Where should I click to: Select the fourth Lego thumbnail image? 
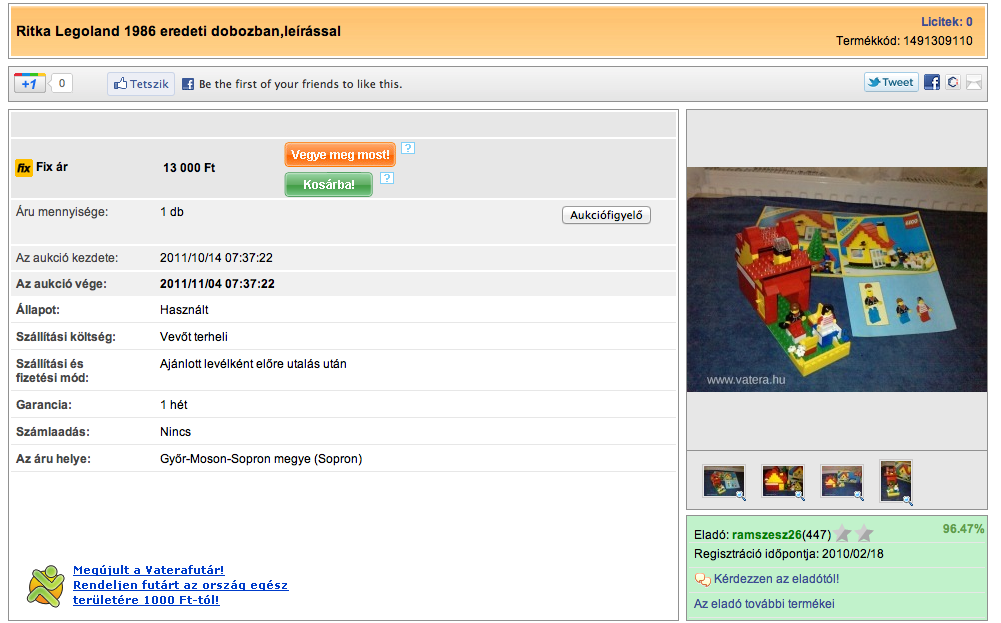896,482
